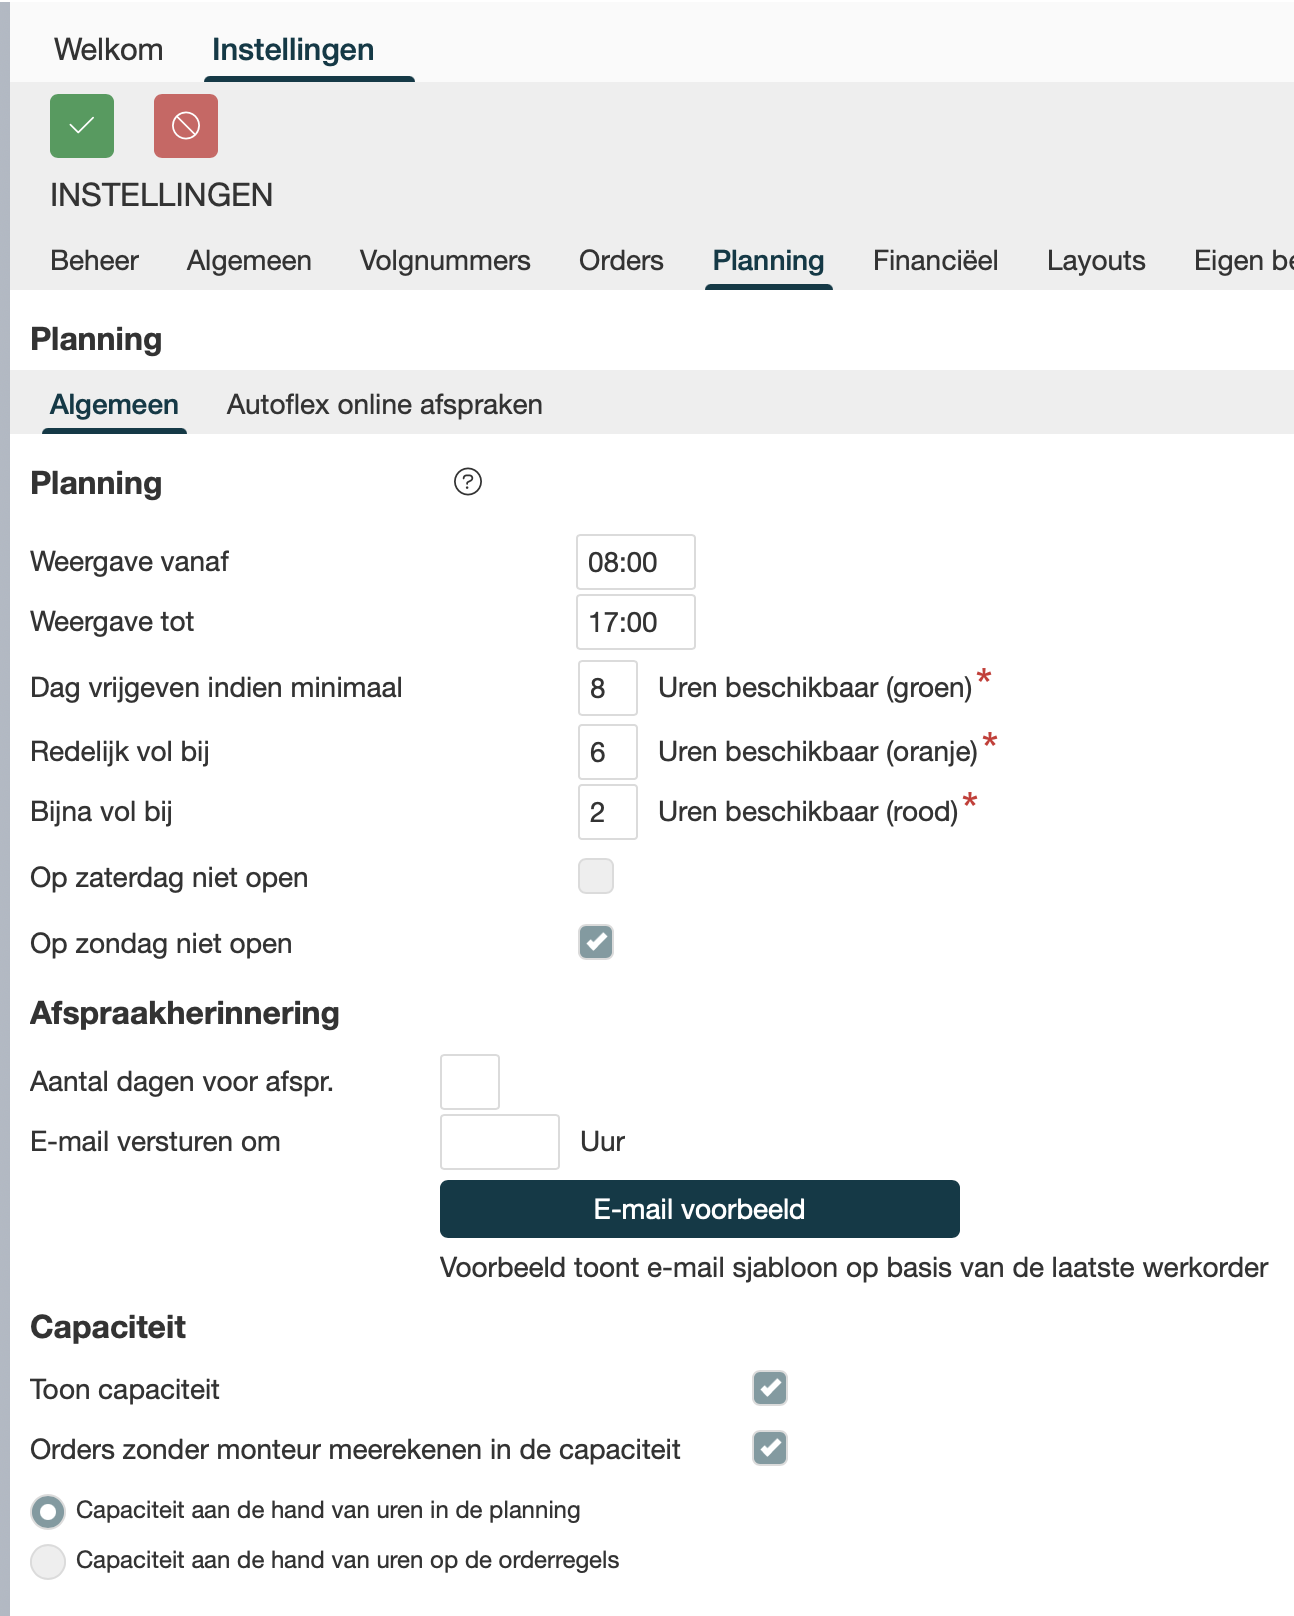Screen dimensions: 1294x1616
Task: Go to the Welkom tab
Action: [108, 50]
